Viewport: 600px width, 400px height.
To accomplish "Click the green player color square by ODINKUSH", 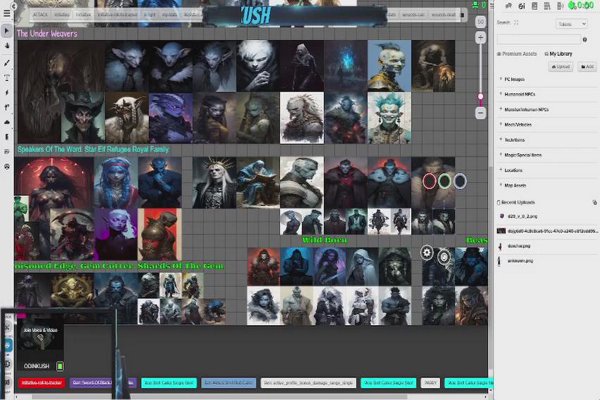I will coord(60,366).
